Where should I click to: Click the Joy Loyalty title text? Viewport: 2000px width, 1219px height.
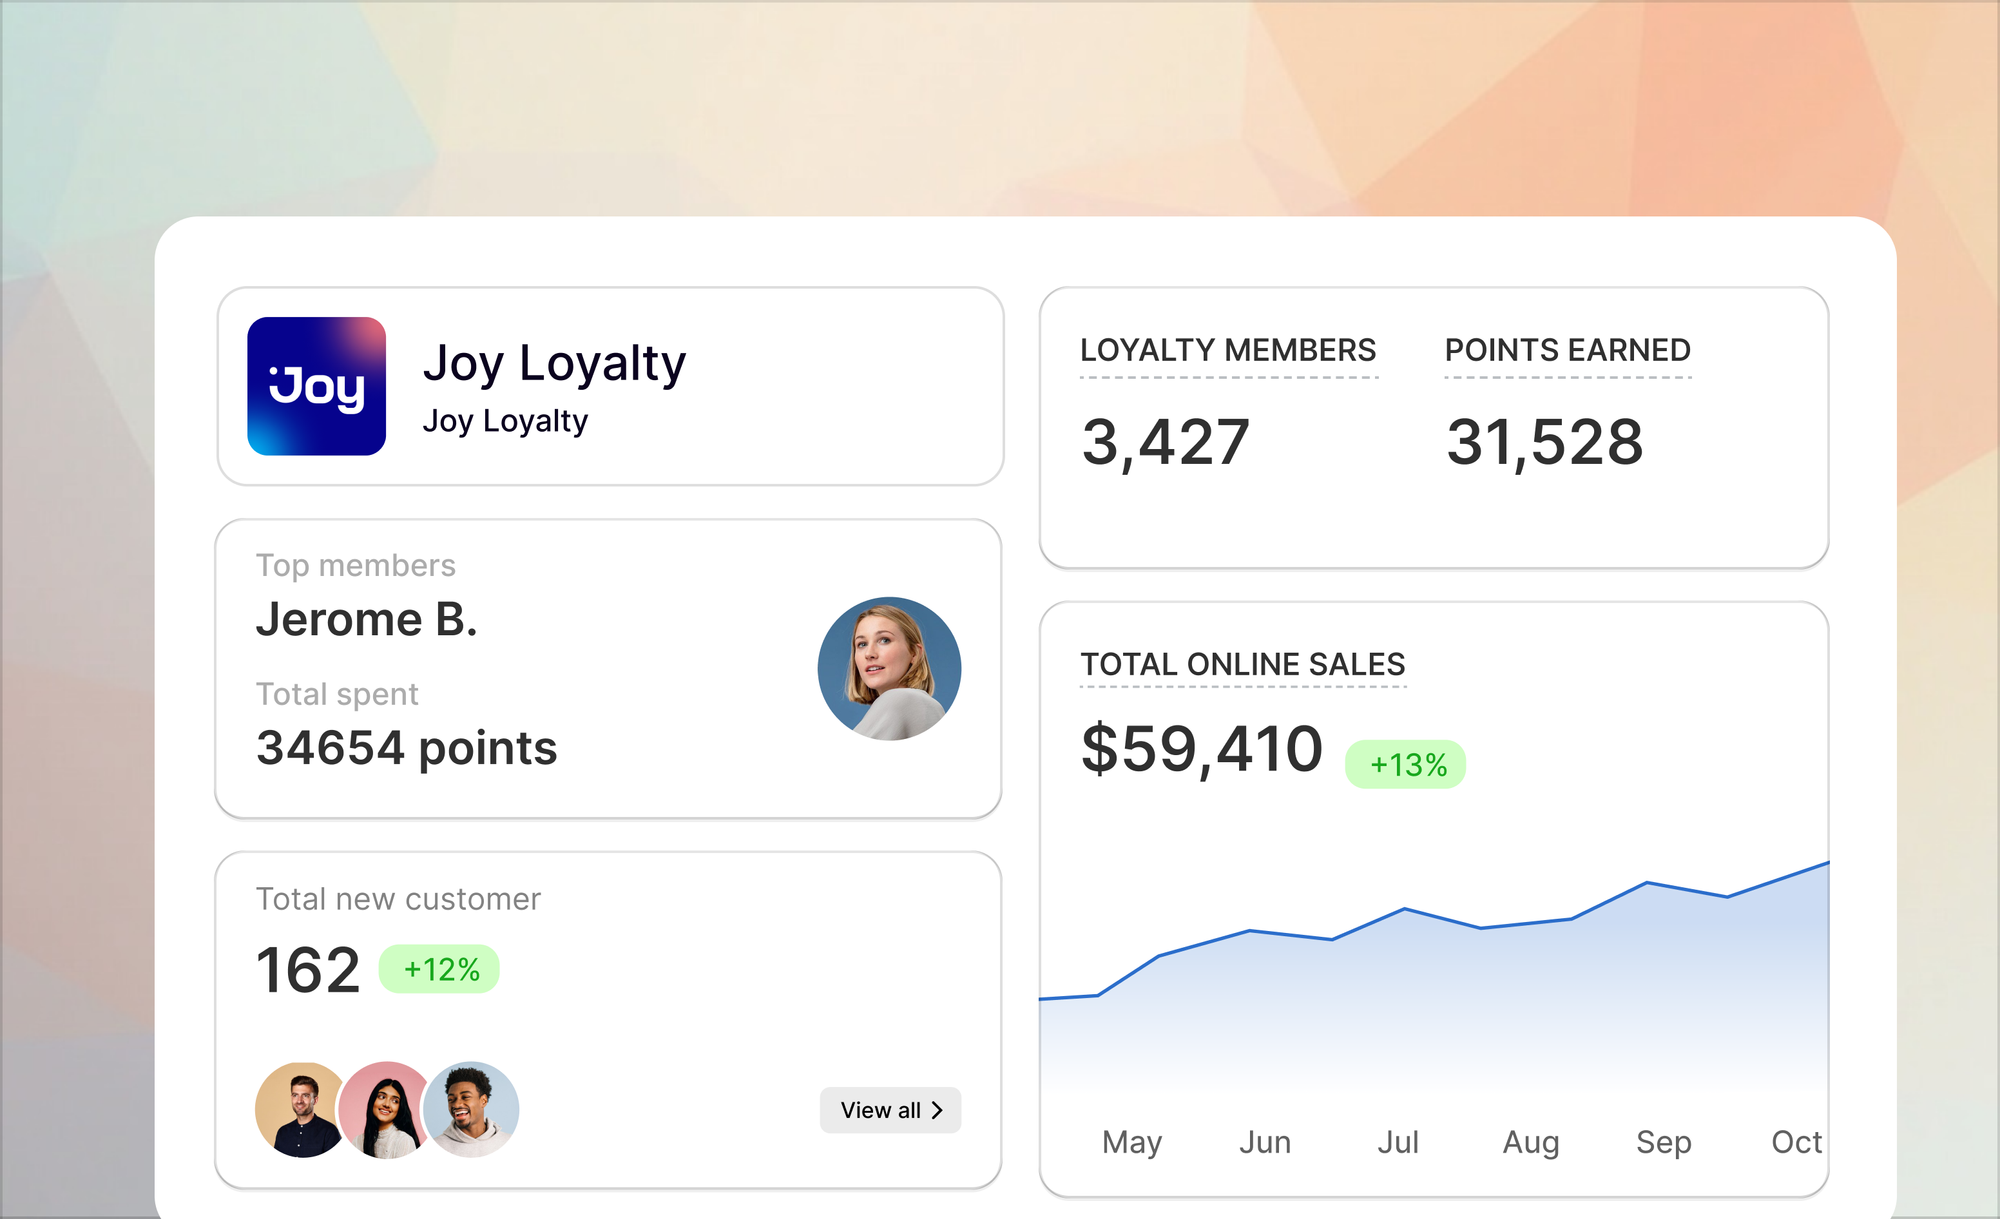pos(554,363)
